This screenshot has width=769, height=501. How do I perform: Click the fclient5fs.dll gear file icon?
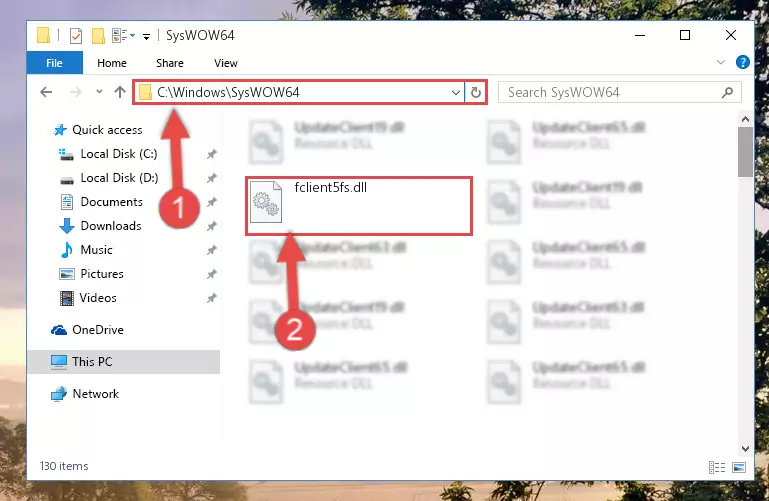(266, 202)
